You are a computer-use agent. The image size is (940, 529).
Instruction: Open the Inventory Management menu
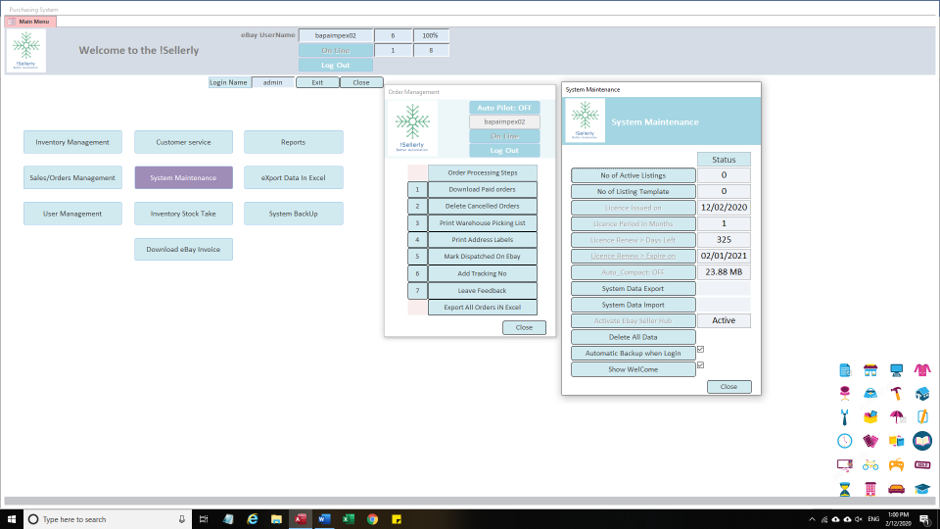(x=72, y=142)
